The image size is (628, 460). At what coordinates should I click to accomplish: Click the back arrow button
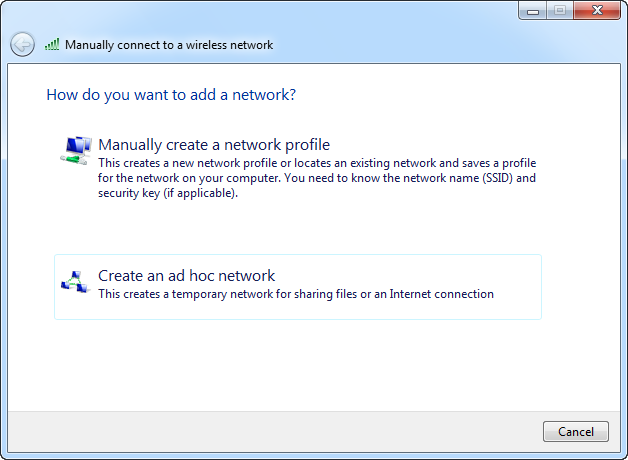coord(22,45)
